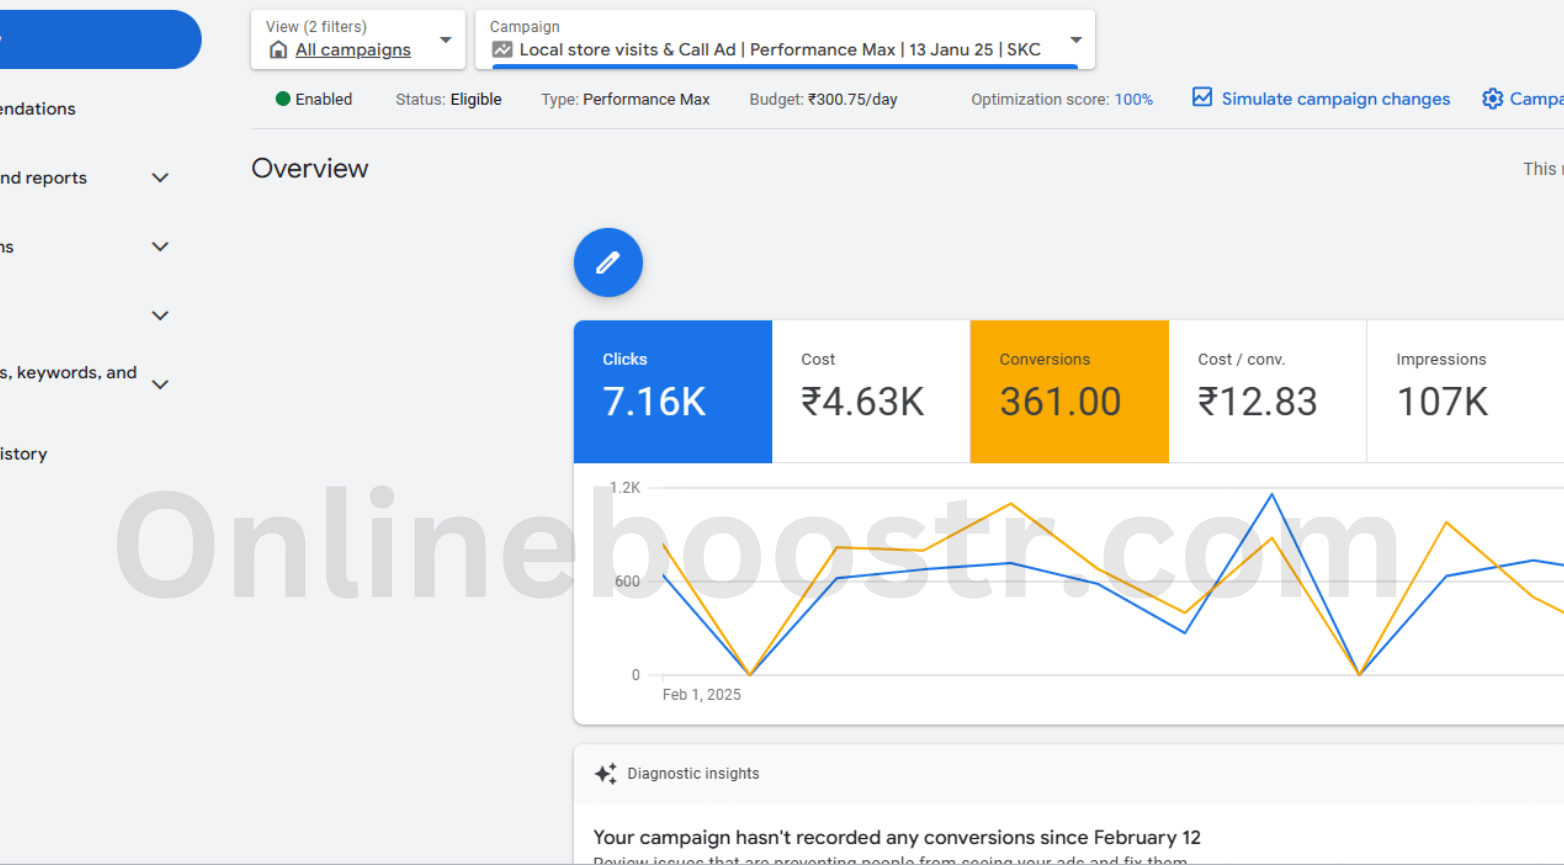Click the chart icon beside Simulate campaign changes

point(1201,98)
